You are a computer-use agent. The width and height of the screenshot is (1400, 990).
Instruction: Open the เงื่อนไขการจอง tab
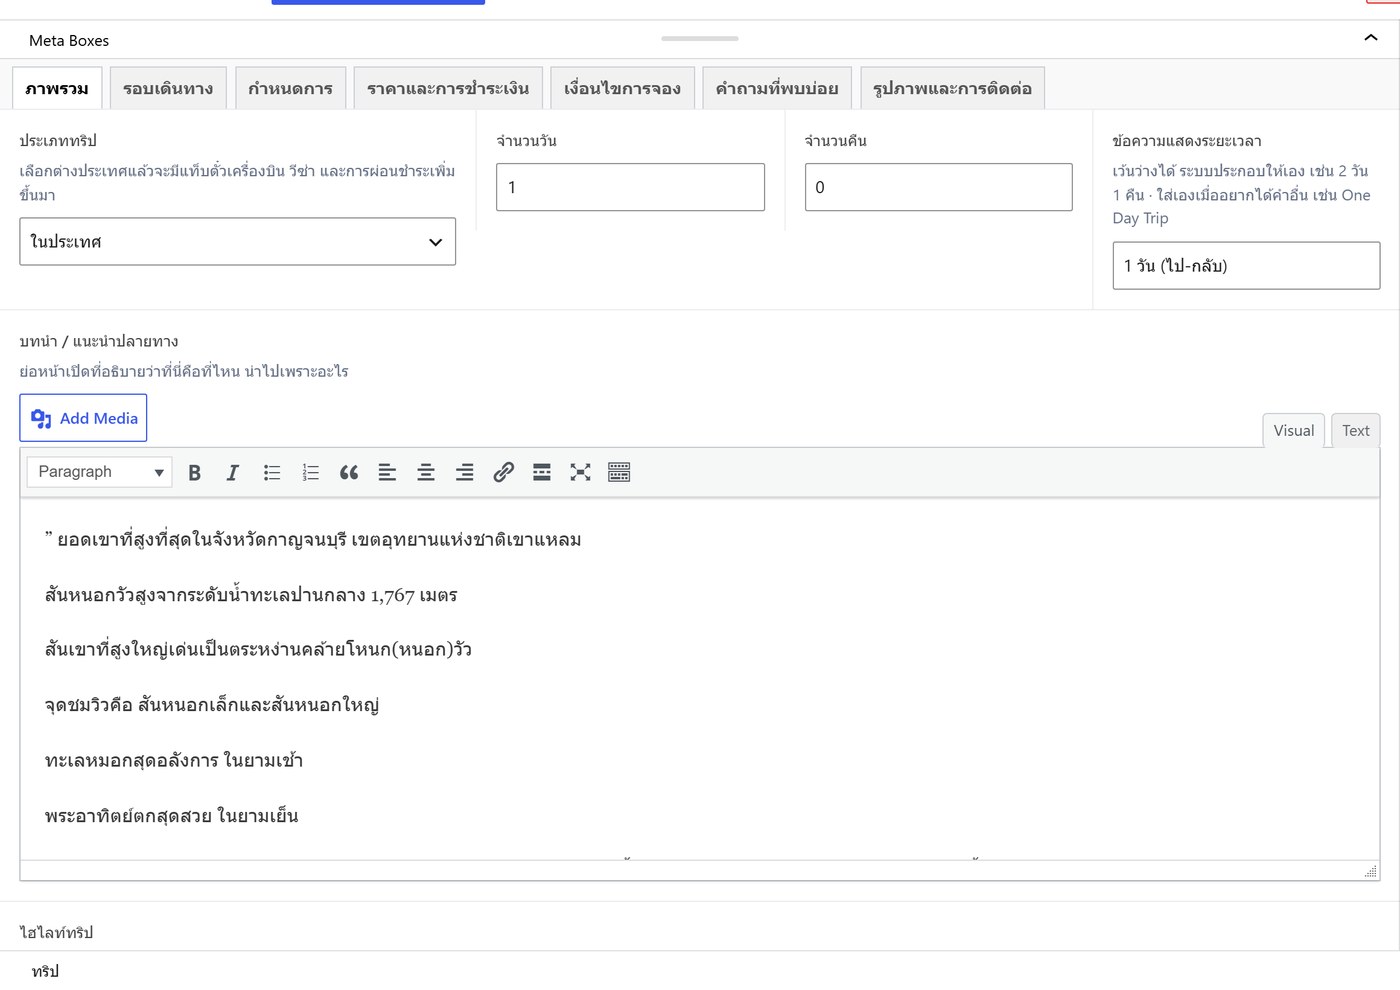point(622,88)
